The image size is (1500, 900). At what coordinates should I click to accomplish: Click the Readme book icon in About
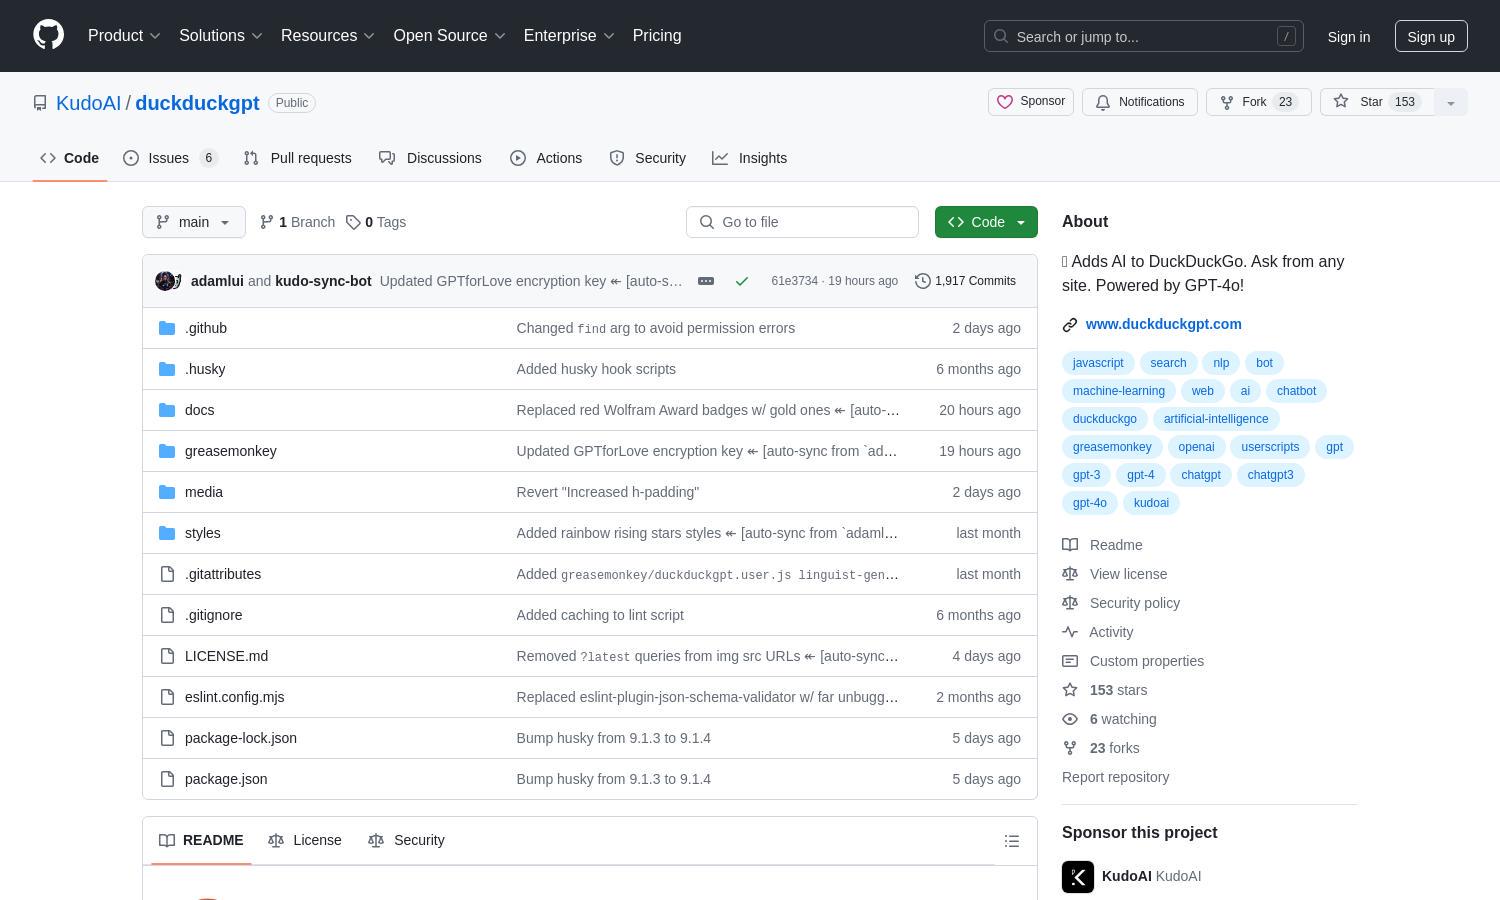[x=1070, y=545]
